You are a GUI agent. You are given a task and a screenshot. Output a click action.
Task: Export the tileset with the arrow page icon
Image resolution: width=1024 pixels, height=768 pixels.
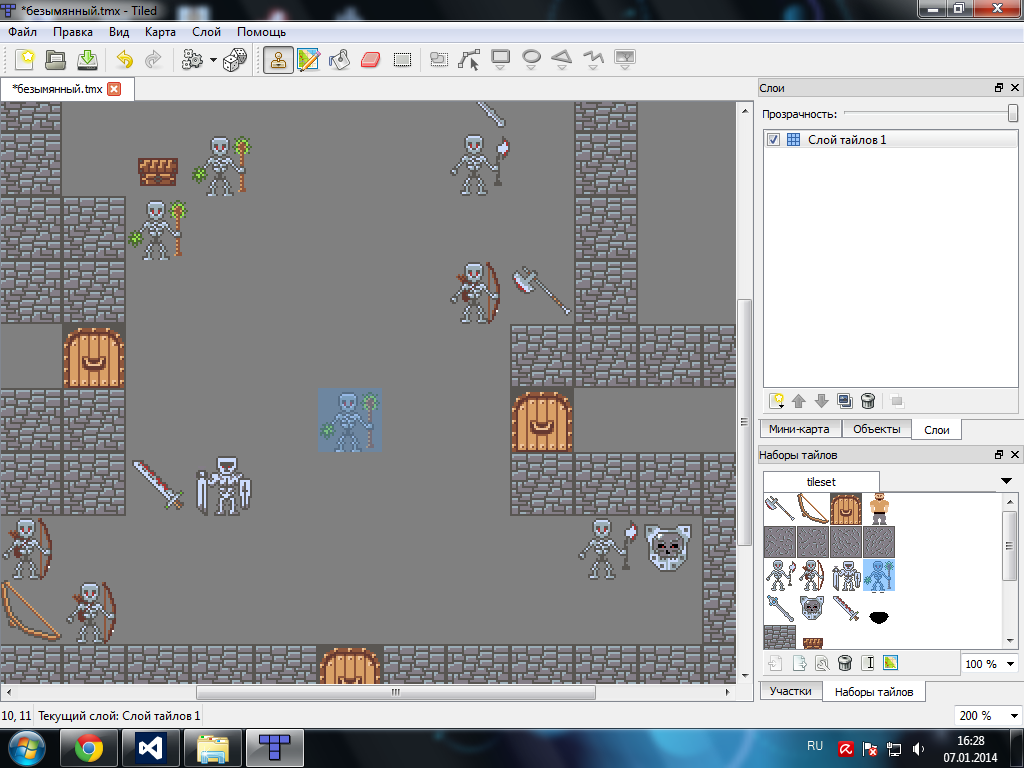(799, 664)
